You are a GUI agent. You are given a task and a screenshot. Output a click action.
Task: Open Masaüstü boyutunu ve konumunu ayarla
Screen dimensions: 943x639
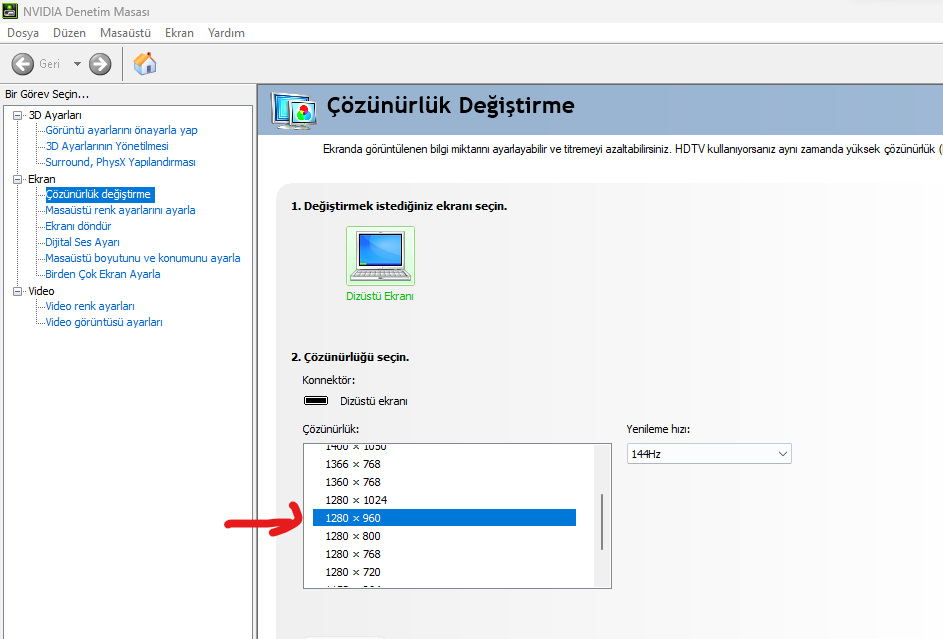pyautogui.click(x=143, y=258)
